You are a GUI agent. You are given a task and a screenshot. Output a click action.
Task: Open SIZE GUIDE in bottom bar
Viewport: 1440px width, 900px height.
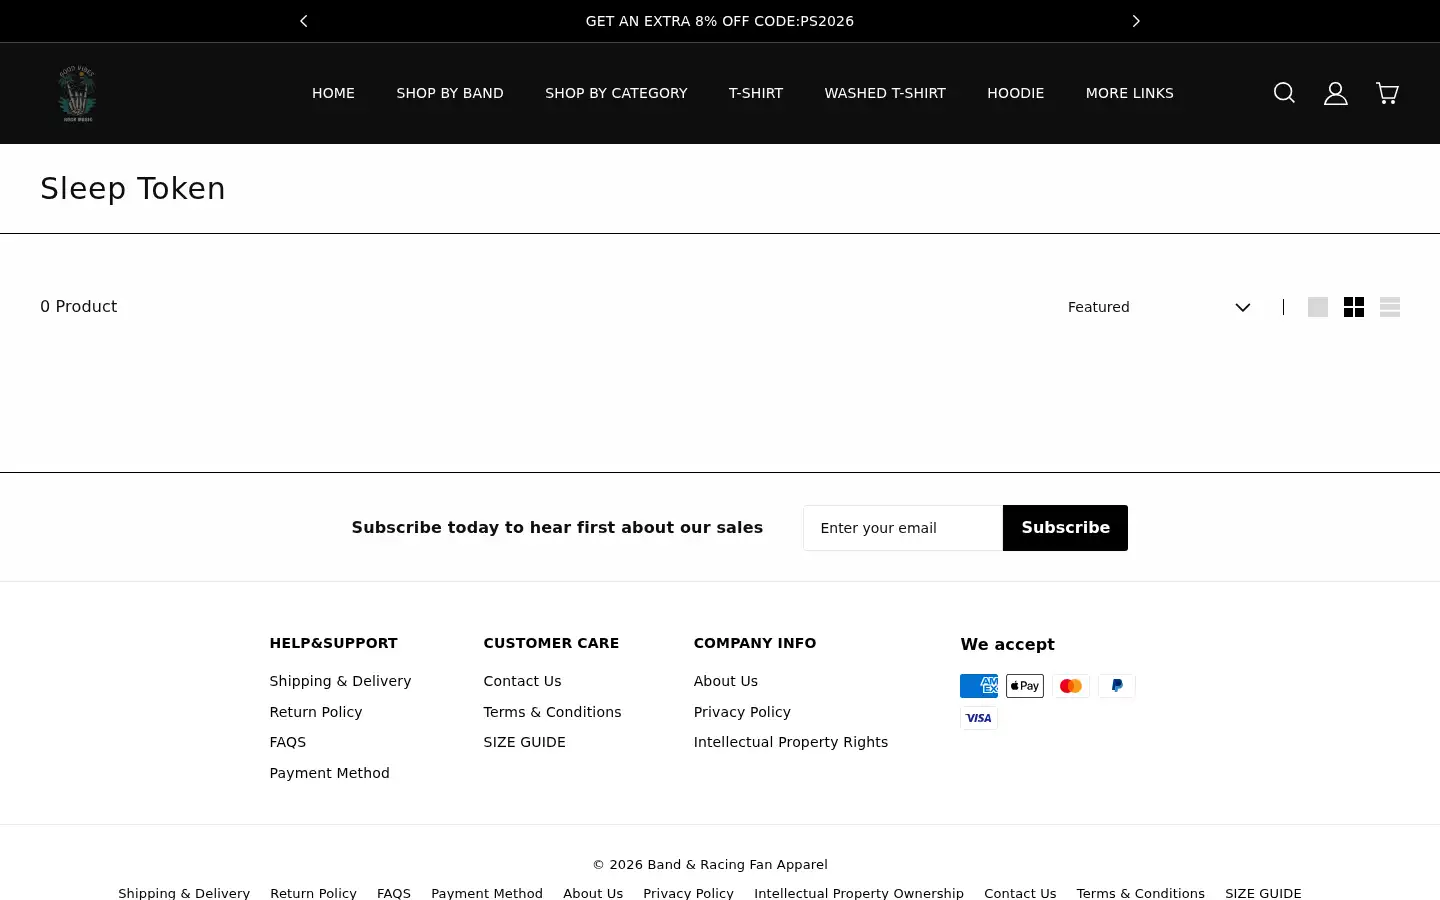pyautogui.click(x=1263, y=893)
